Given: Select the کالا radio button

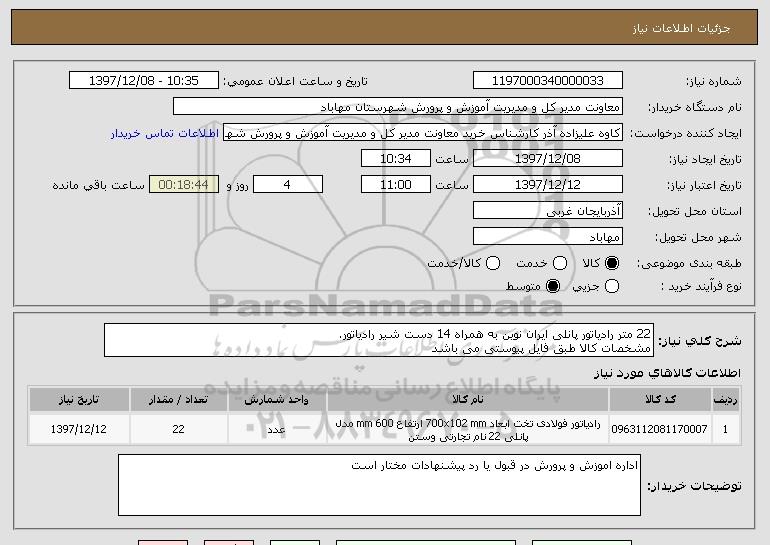Looking at the screenshot, I should click(x=612, y=263).
